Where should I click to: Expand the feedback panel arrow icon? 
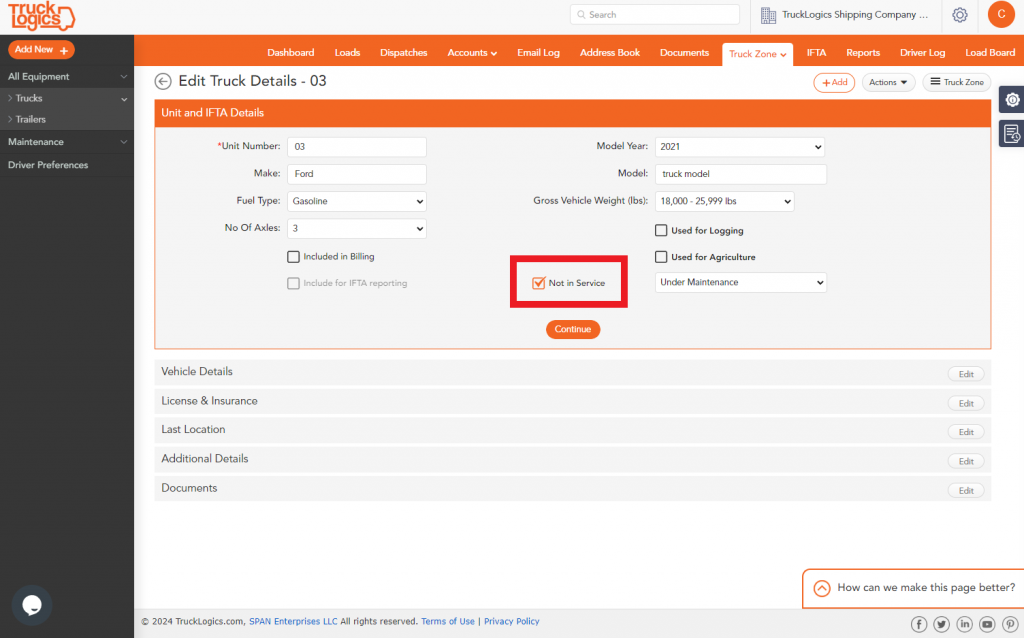[822, 588]
